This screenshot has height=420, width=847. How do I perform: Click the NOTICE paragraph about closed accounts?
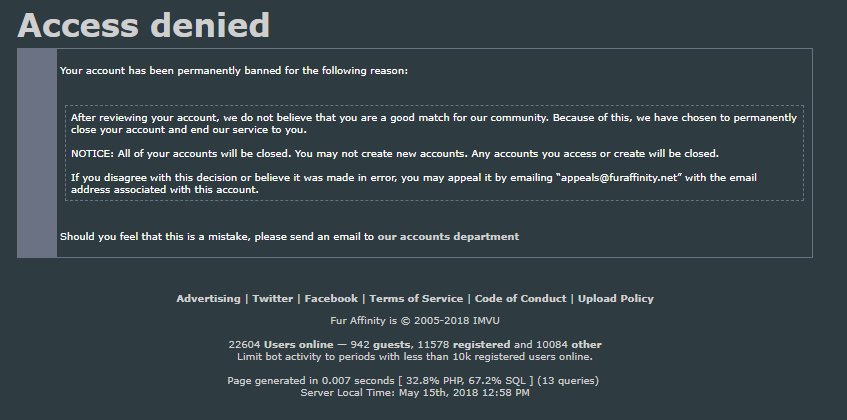click(395, 154)
